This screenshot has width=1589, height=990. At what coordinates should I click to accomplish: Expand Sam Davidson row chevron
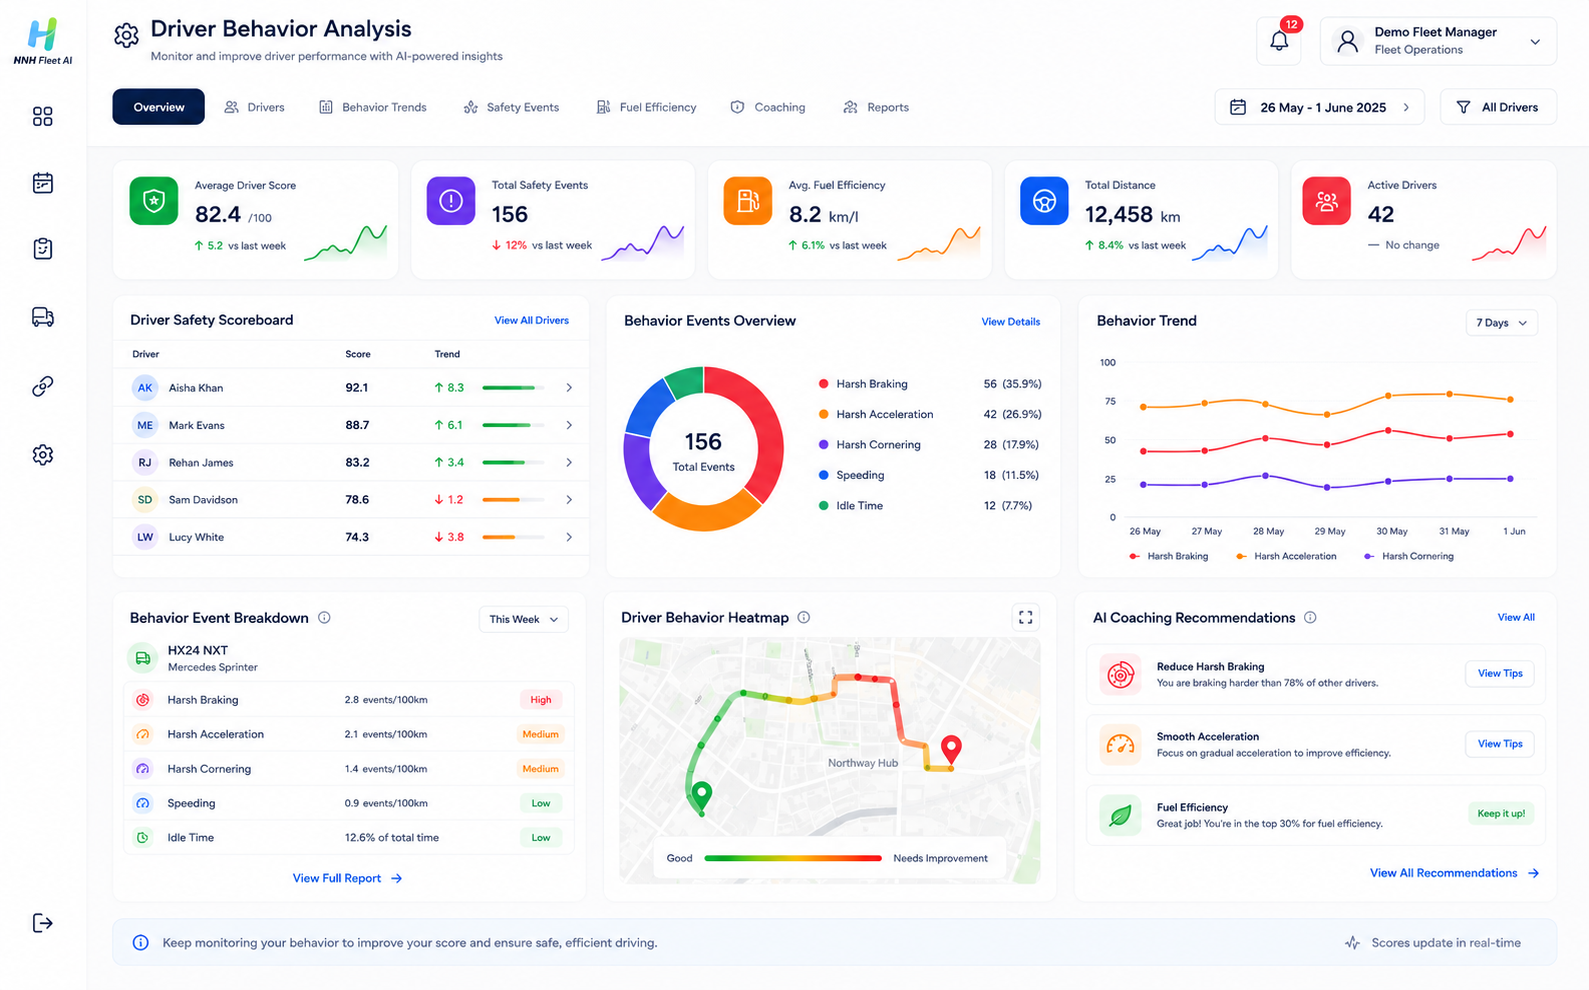point(569,500)
